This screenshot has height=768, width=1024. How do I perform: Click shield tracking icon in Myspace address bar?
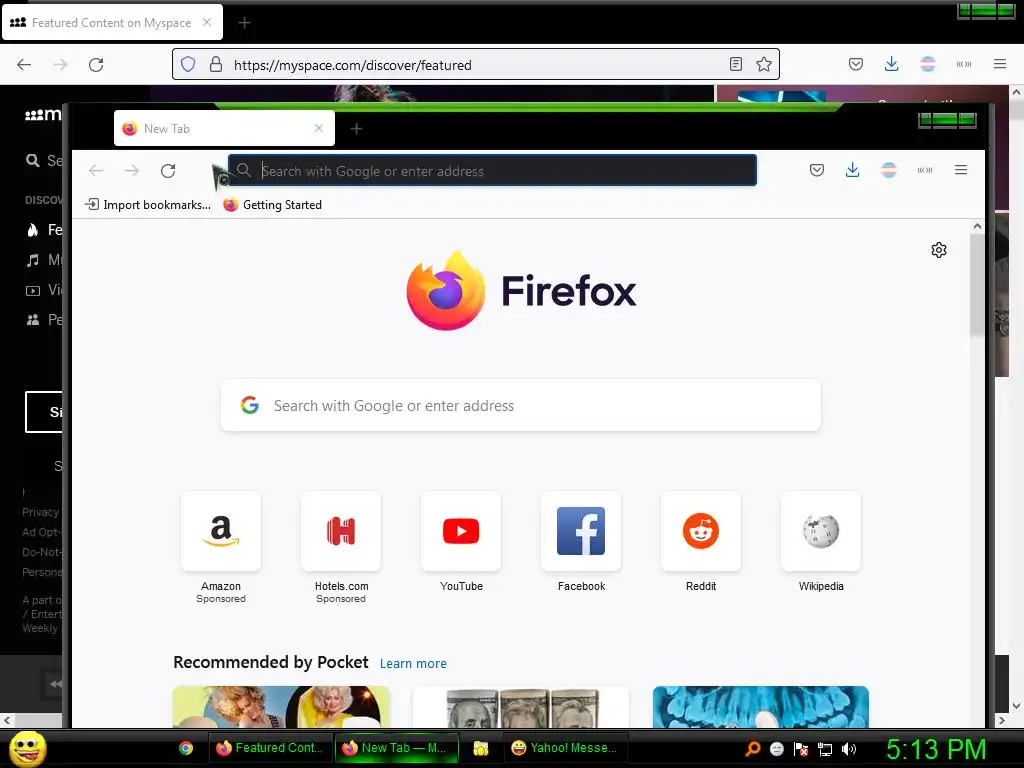pos(188,64)
